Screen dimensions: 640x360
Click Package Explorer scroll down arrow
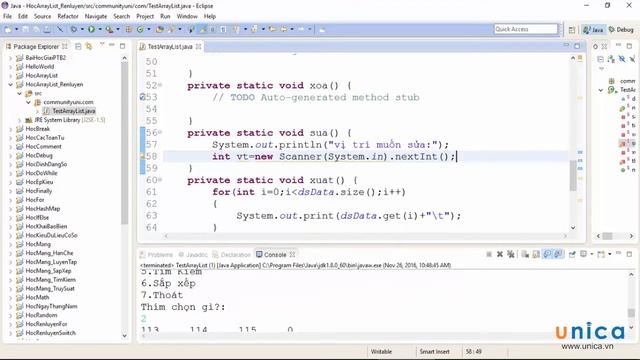[124, 336]
